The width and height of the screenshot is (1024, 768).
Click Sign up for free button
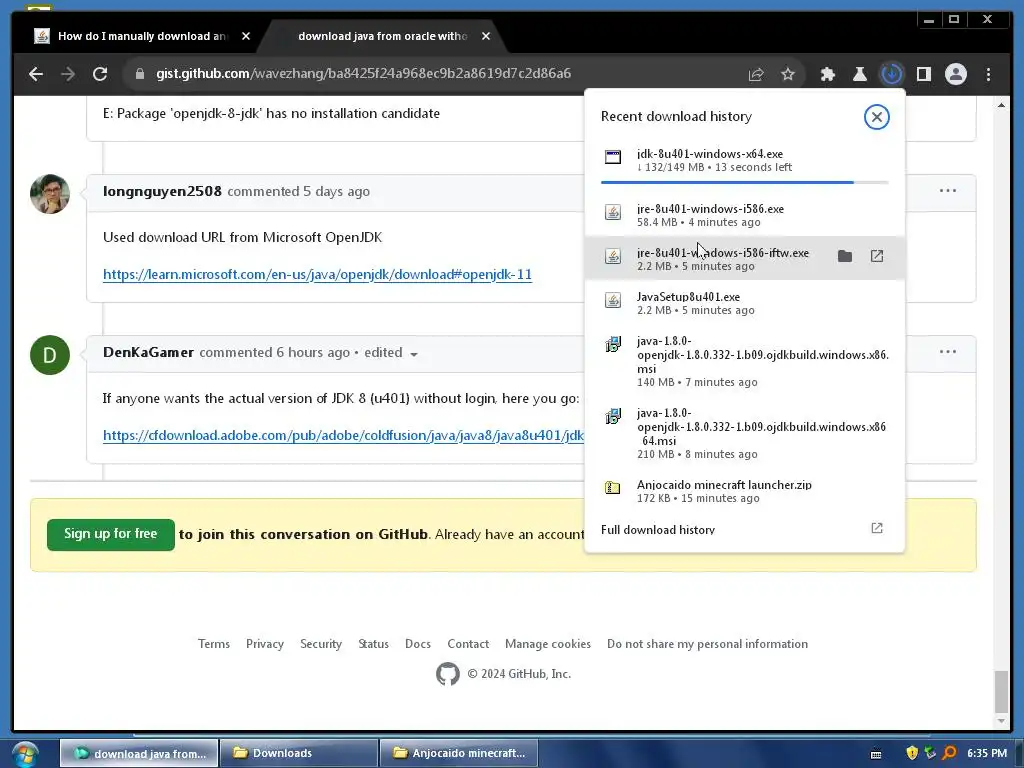[111, 535]
